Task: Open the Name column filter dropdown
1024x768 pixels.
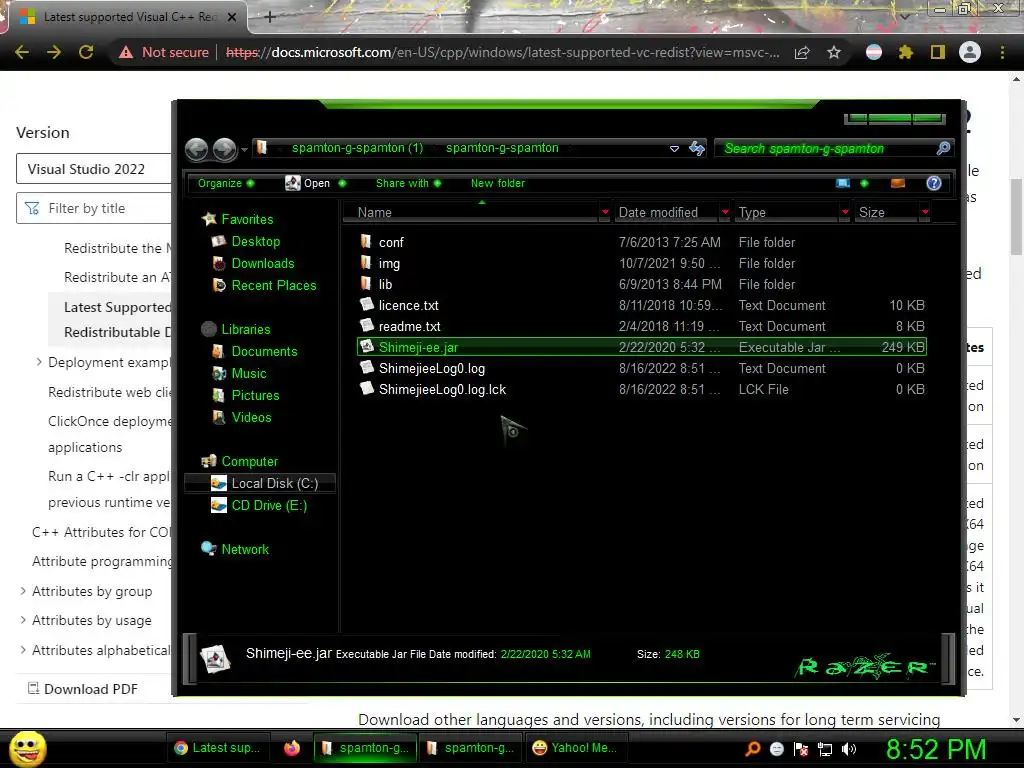Action: coord(605,212)
